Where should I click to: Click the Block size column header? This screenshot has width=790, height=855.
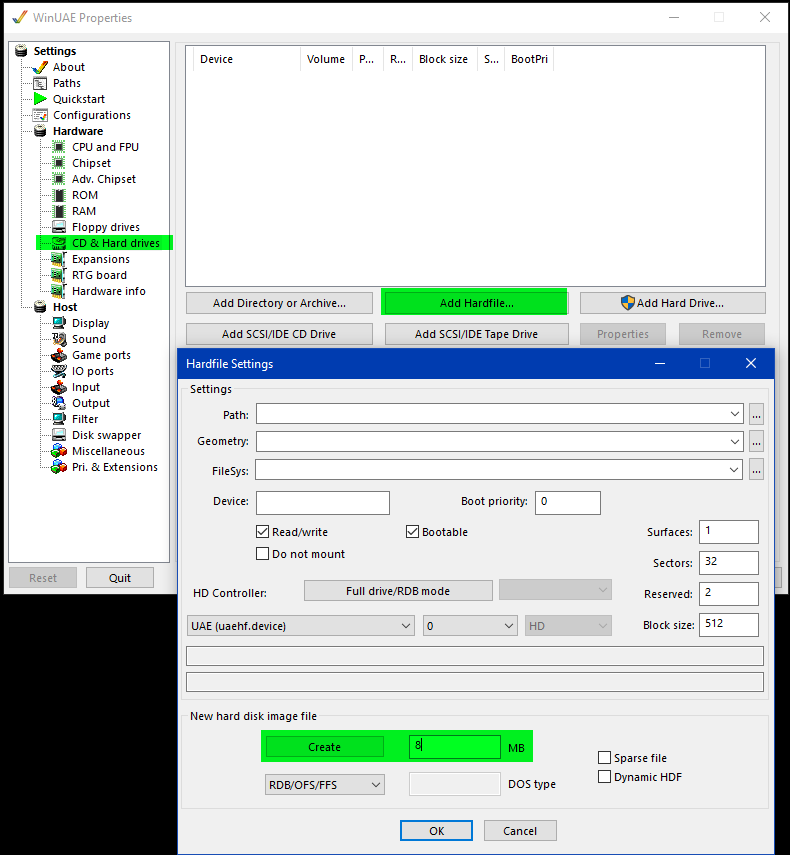pyautogui.click(x=443, y=59)
